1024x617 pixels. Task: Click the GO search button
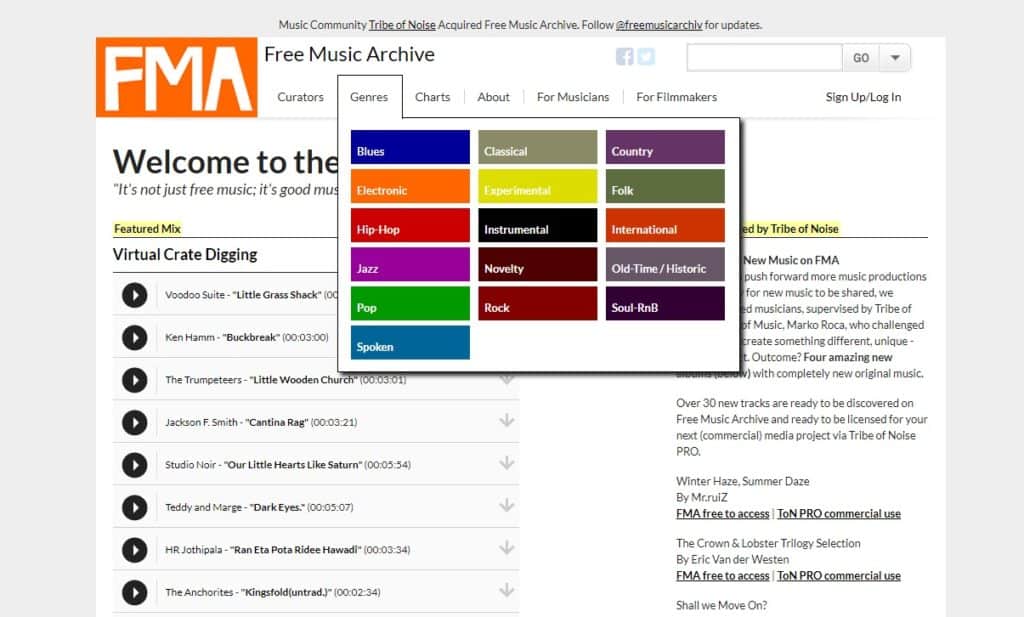[861, 57]
